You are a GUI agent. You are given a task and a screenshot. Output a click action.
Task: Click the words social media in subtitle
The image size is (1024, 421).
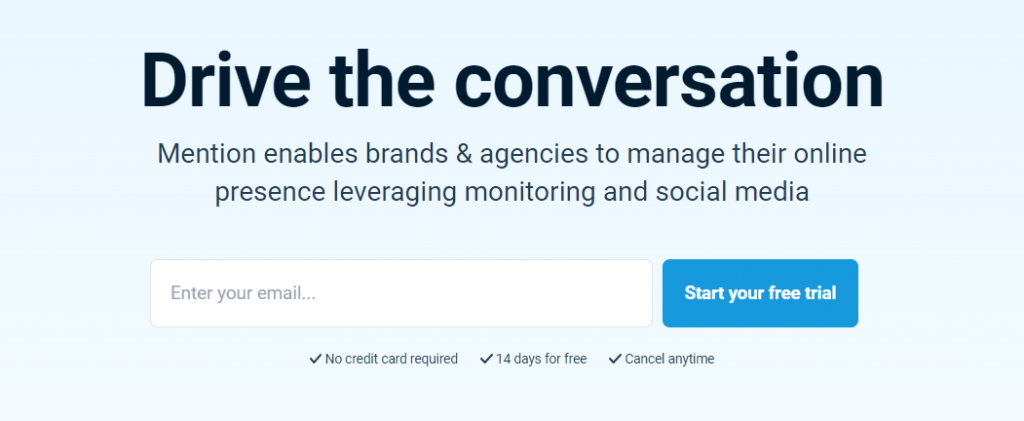(x=732, y=193)
